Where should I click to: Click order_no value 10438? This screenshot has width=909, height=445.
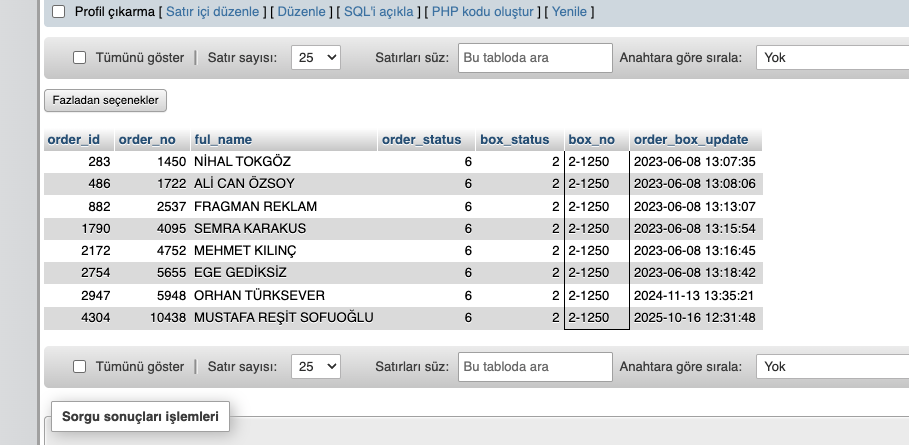click(168, 318)
